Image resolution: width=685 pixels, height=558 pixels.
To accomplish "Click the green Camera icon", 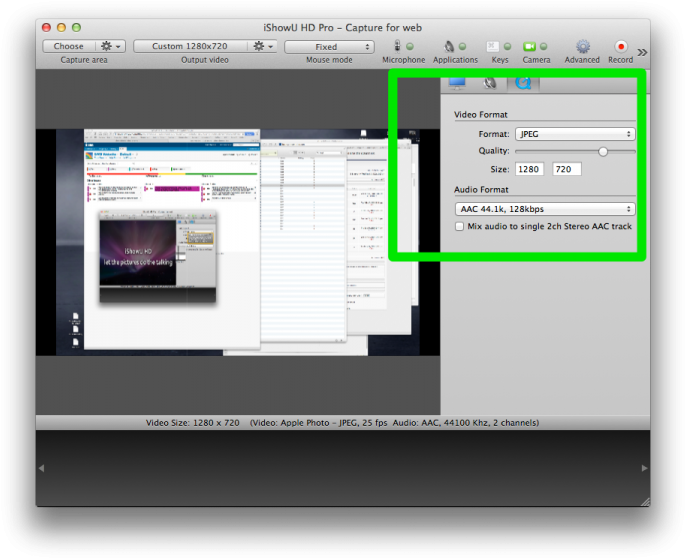I will pyautogui.click(x=530, y=46).
